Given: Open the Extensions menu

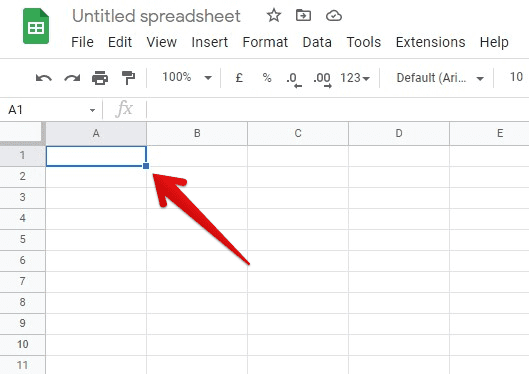Looking at the screenshot, I should click(x=430, y=42).
